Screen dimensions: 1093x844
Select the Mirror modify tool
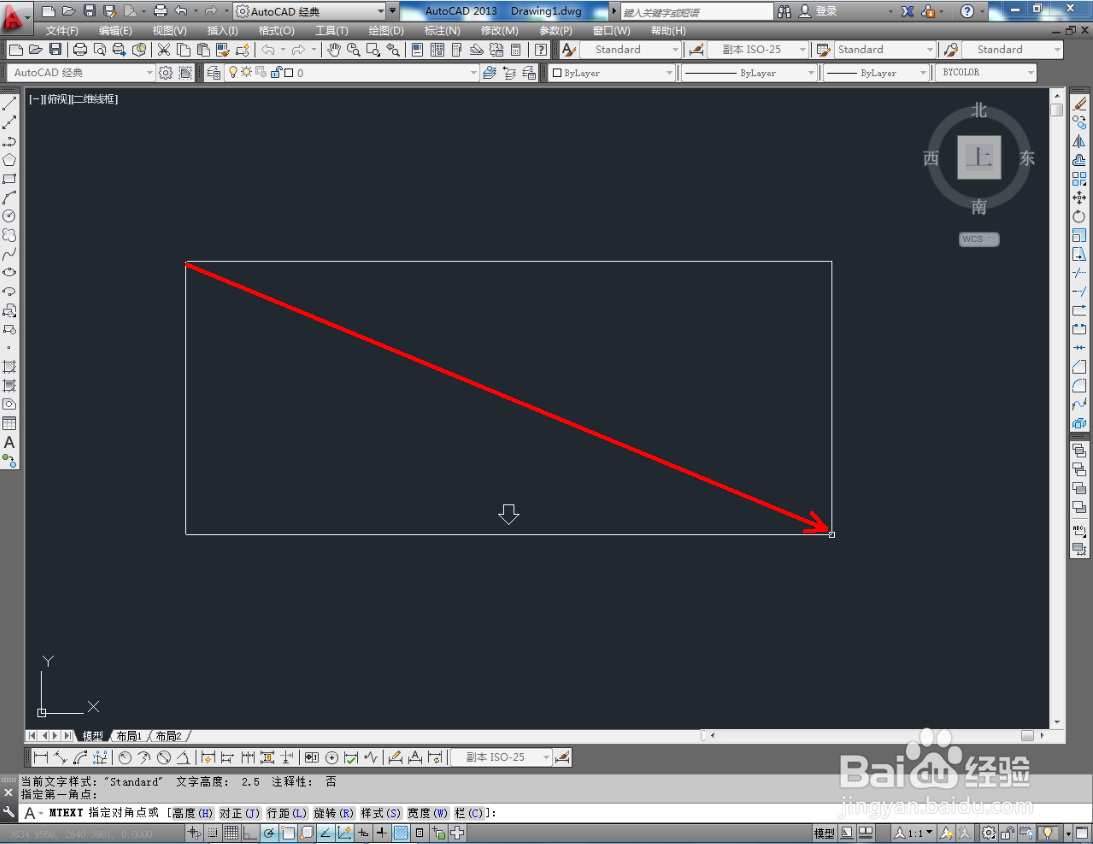[1079, 141]
